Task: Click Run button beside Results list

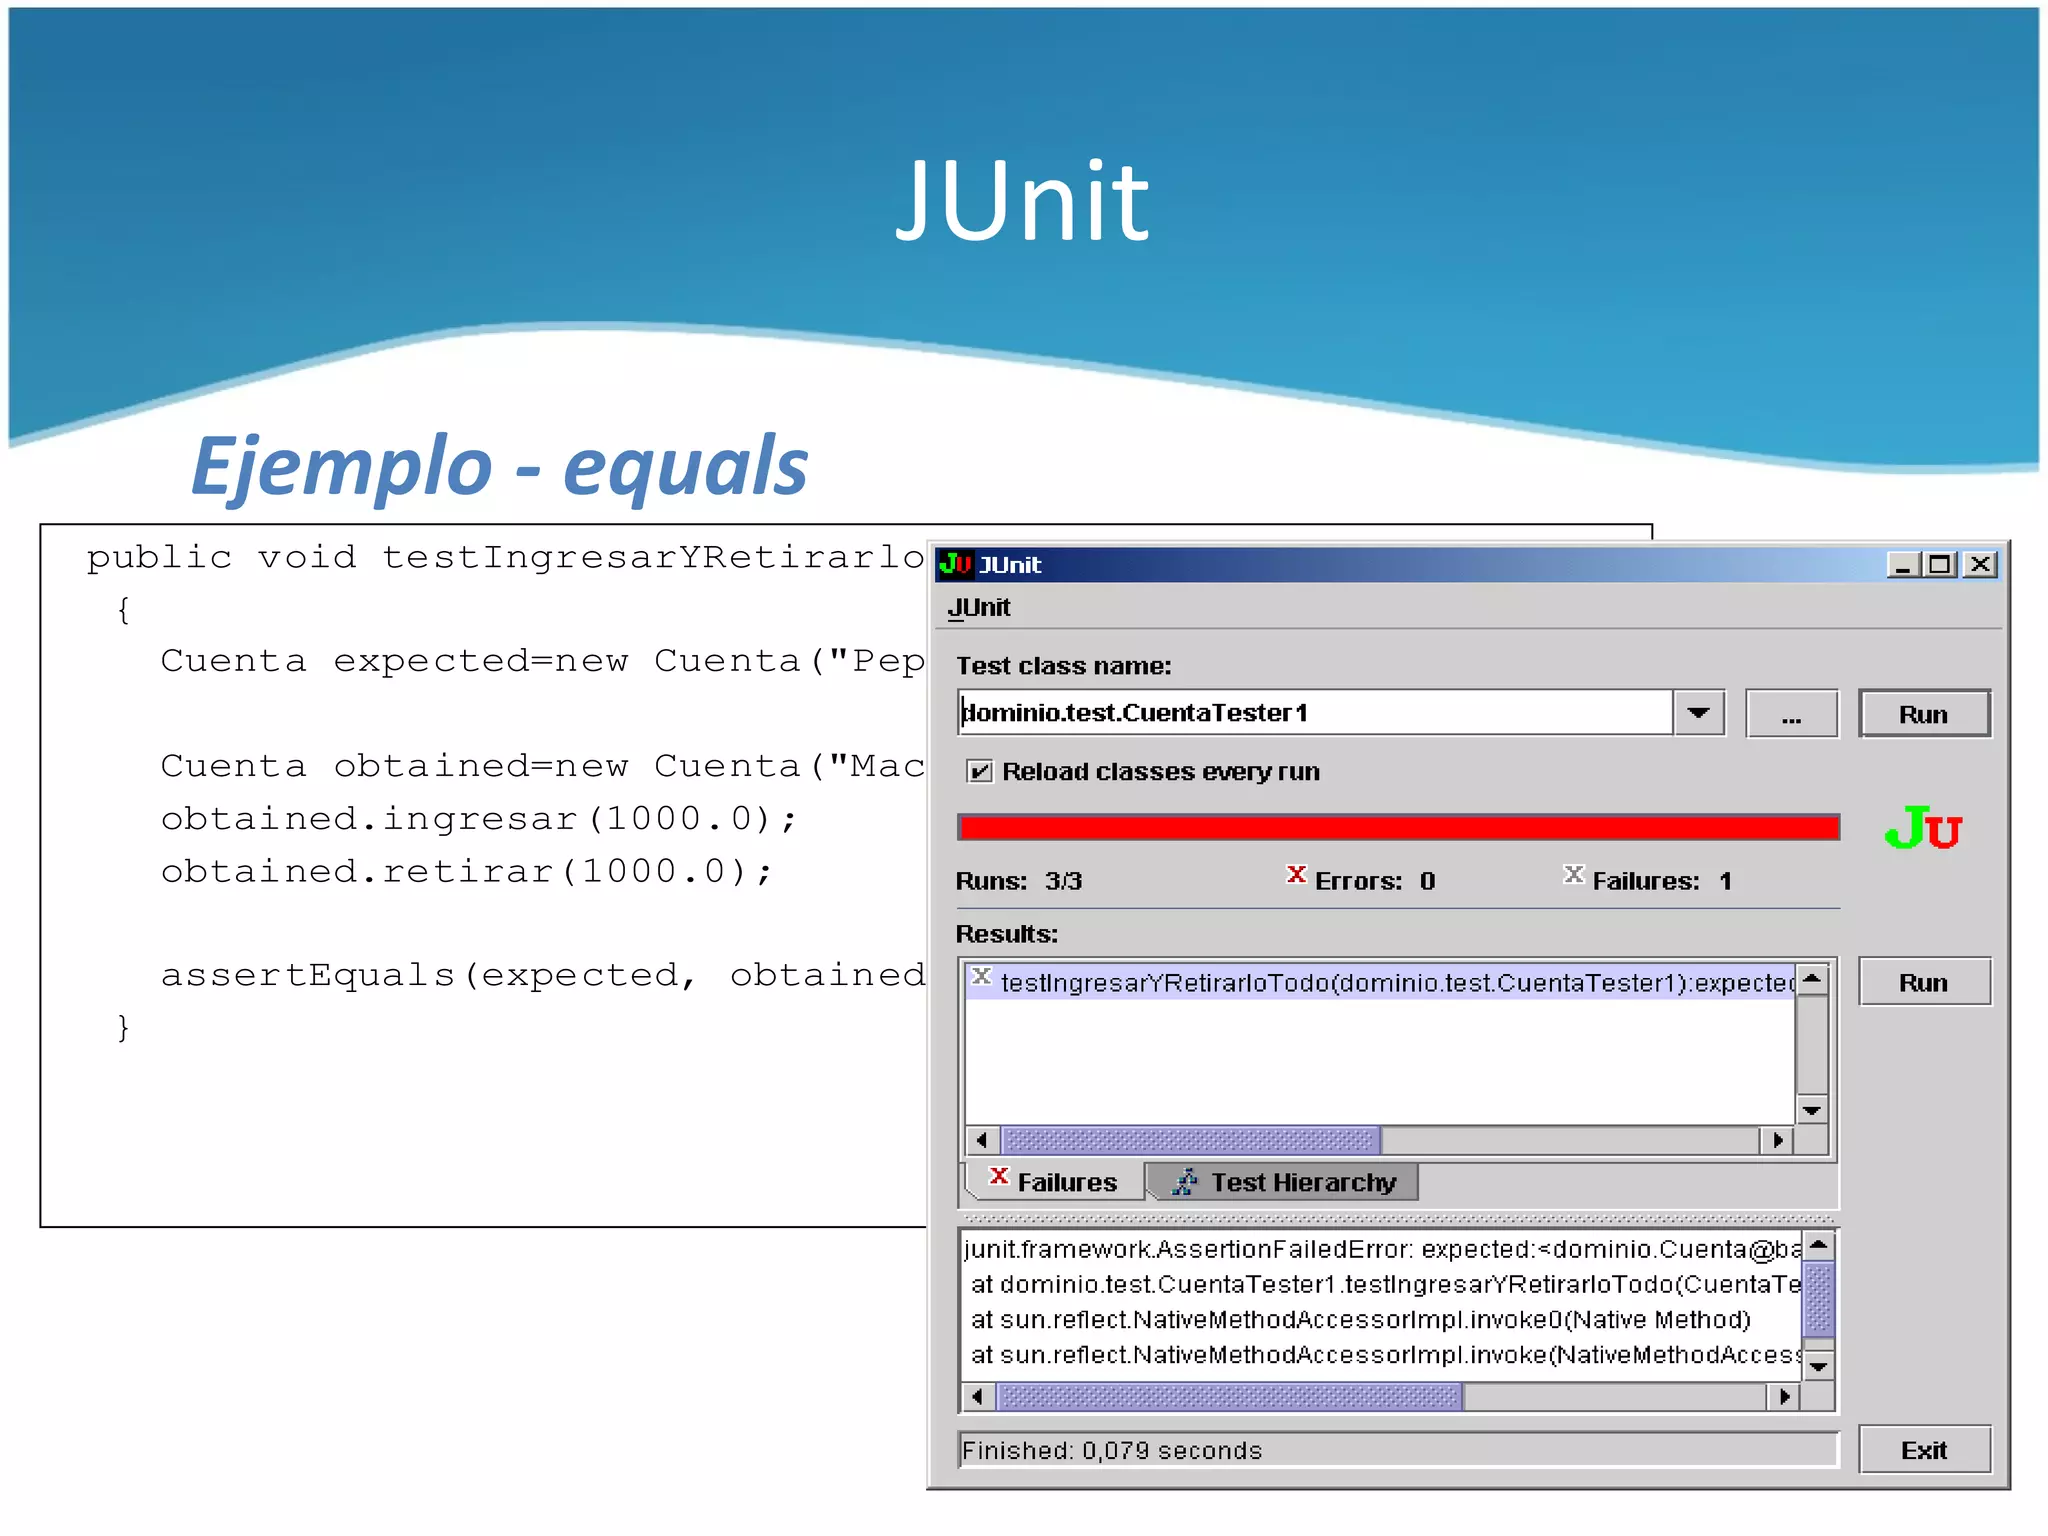Action: coord(1924,982)
